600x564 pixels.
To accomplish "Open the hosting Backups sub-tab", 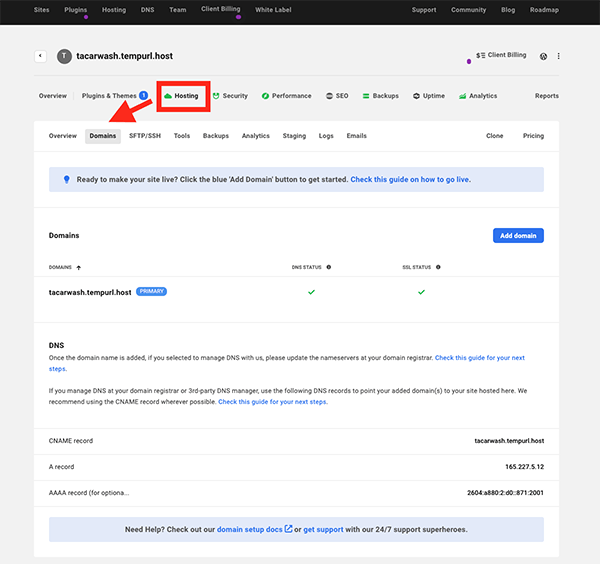I will click(x=216, y=136).
